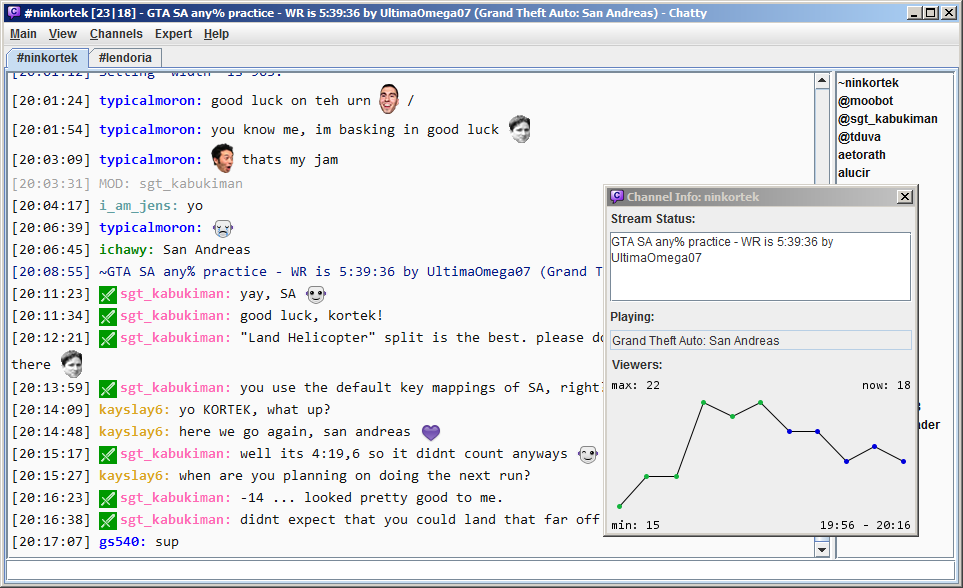963x588 pixels.
Task: Click the peak data point on the viewers graph
Action: coord(704,401)
